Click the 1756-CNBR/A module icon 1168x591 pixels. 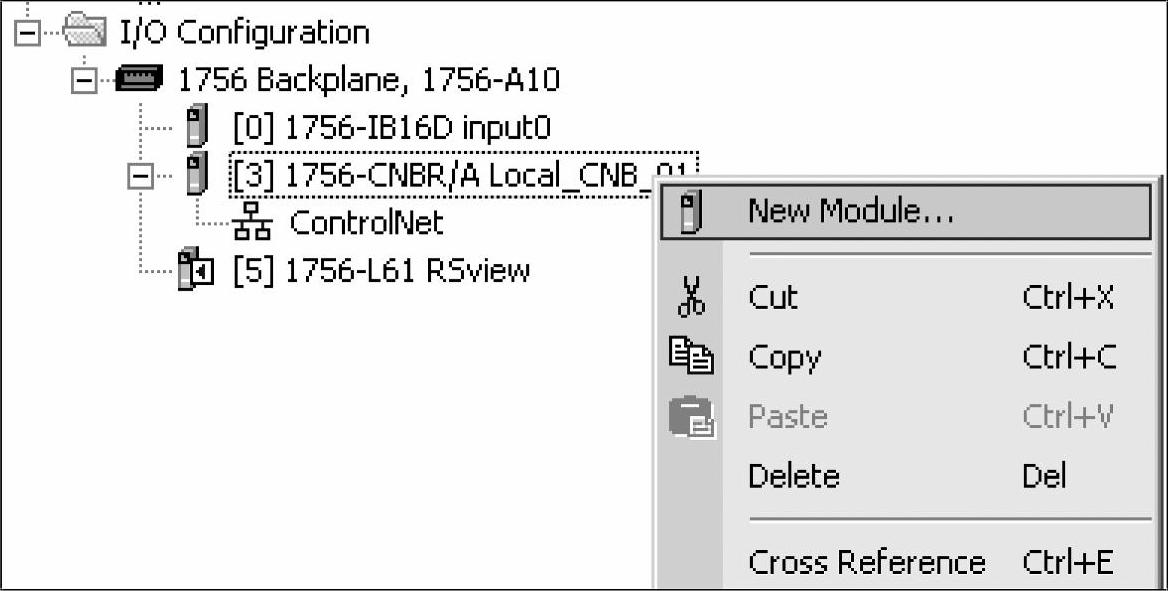coord(195,174)
